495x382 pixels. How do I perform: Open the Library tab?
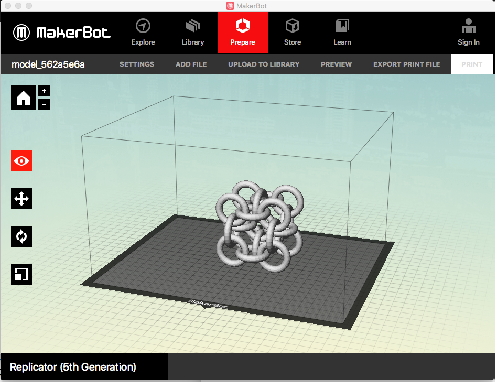[x=193, y=32]
